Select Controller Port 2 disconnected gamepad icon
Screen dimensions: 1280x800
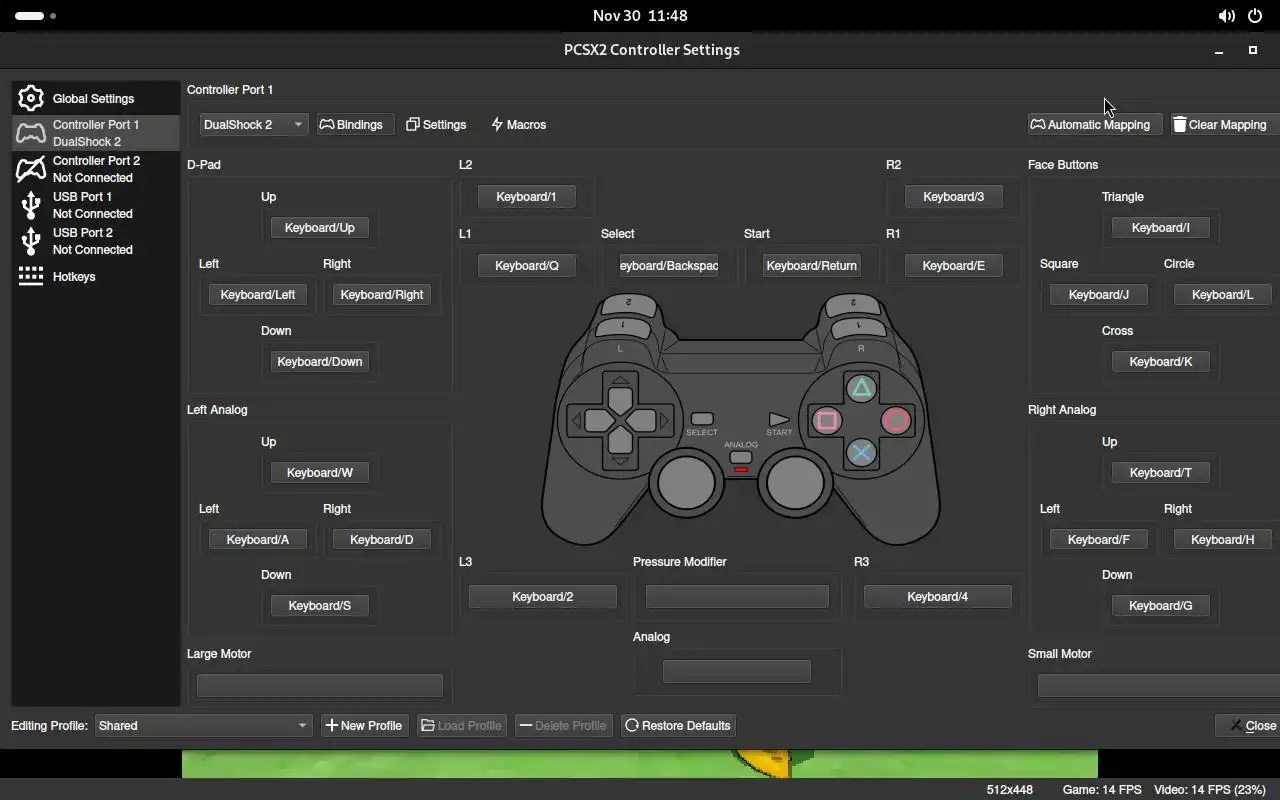31,169
